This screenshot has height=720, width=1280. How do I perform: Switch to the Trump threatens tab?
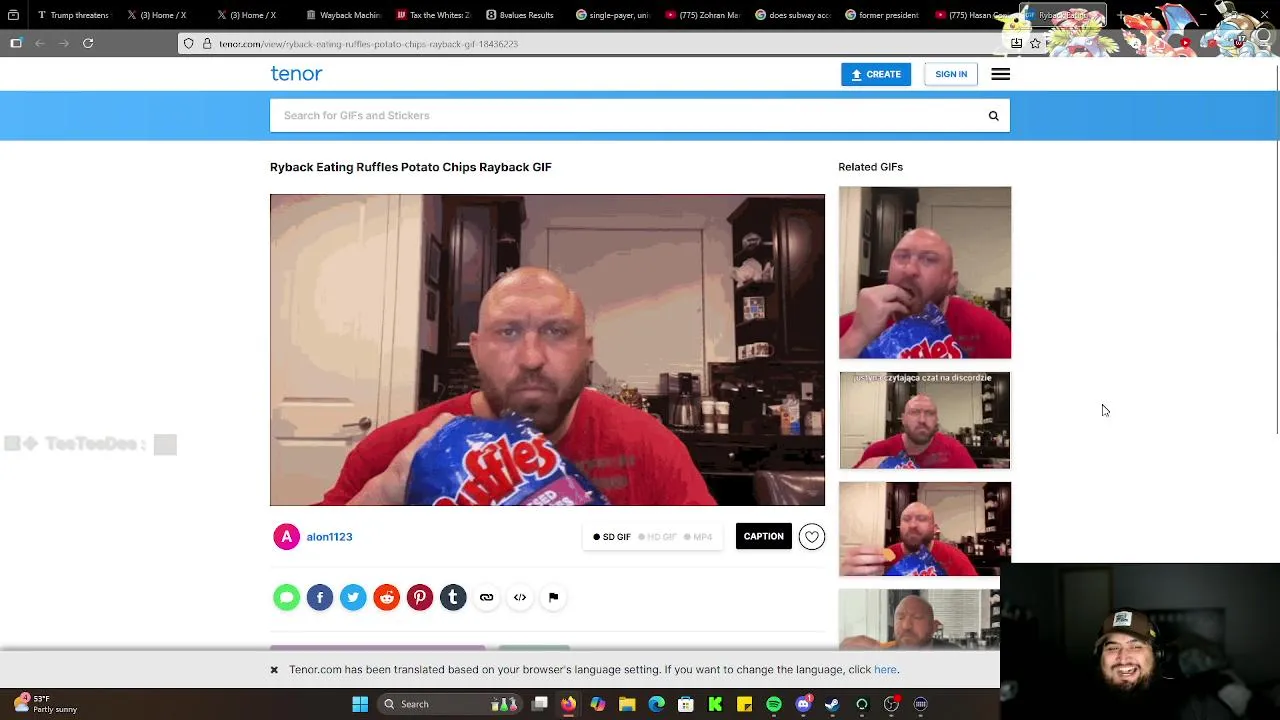tap(73, 15)
